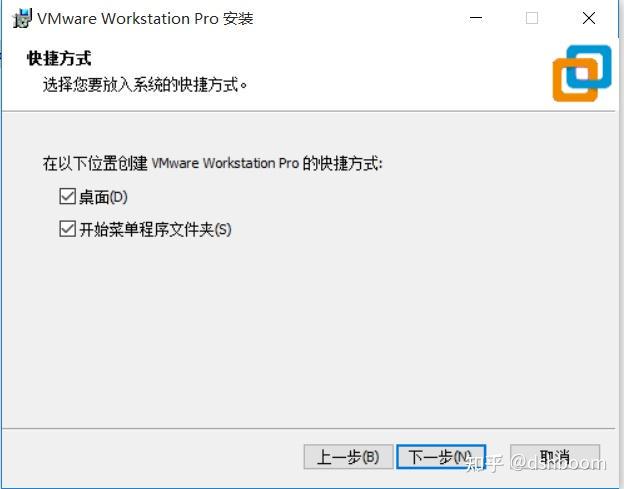Viewport: 624px width, 489px height.
Task: Go back with the 上一步(B) button
Action: pos(348,457)
